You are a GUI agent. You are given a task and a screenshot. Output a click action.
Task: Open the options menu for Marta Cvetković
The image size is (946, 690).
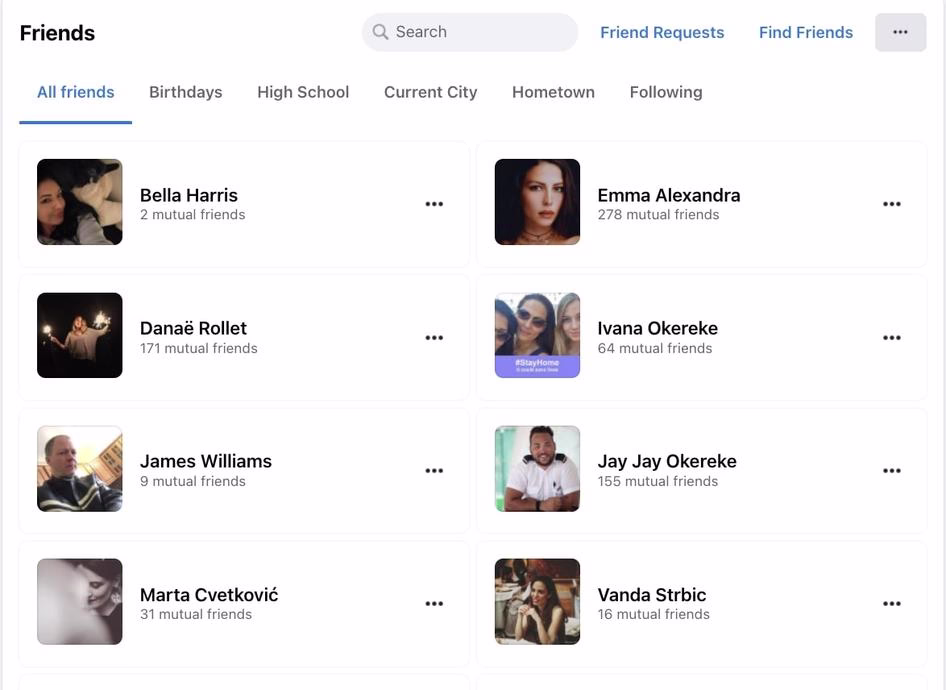(x=434, y=603)
